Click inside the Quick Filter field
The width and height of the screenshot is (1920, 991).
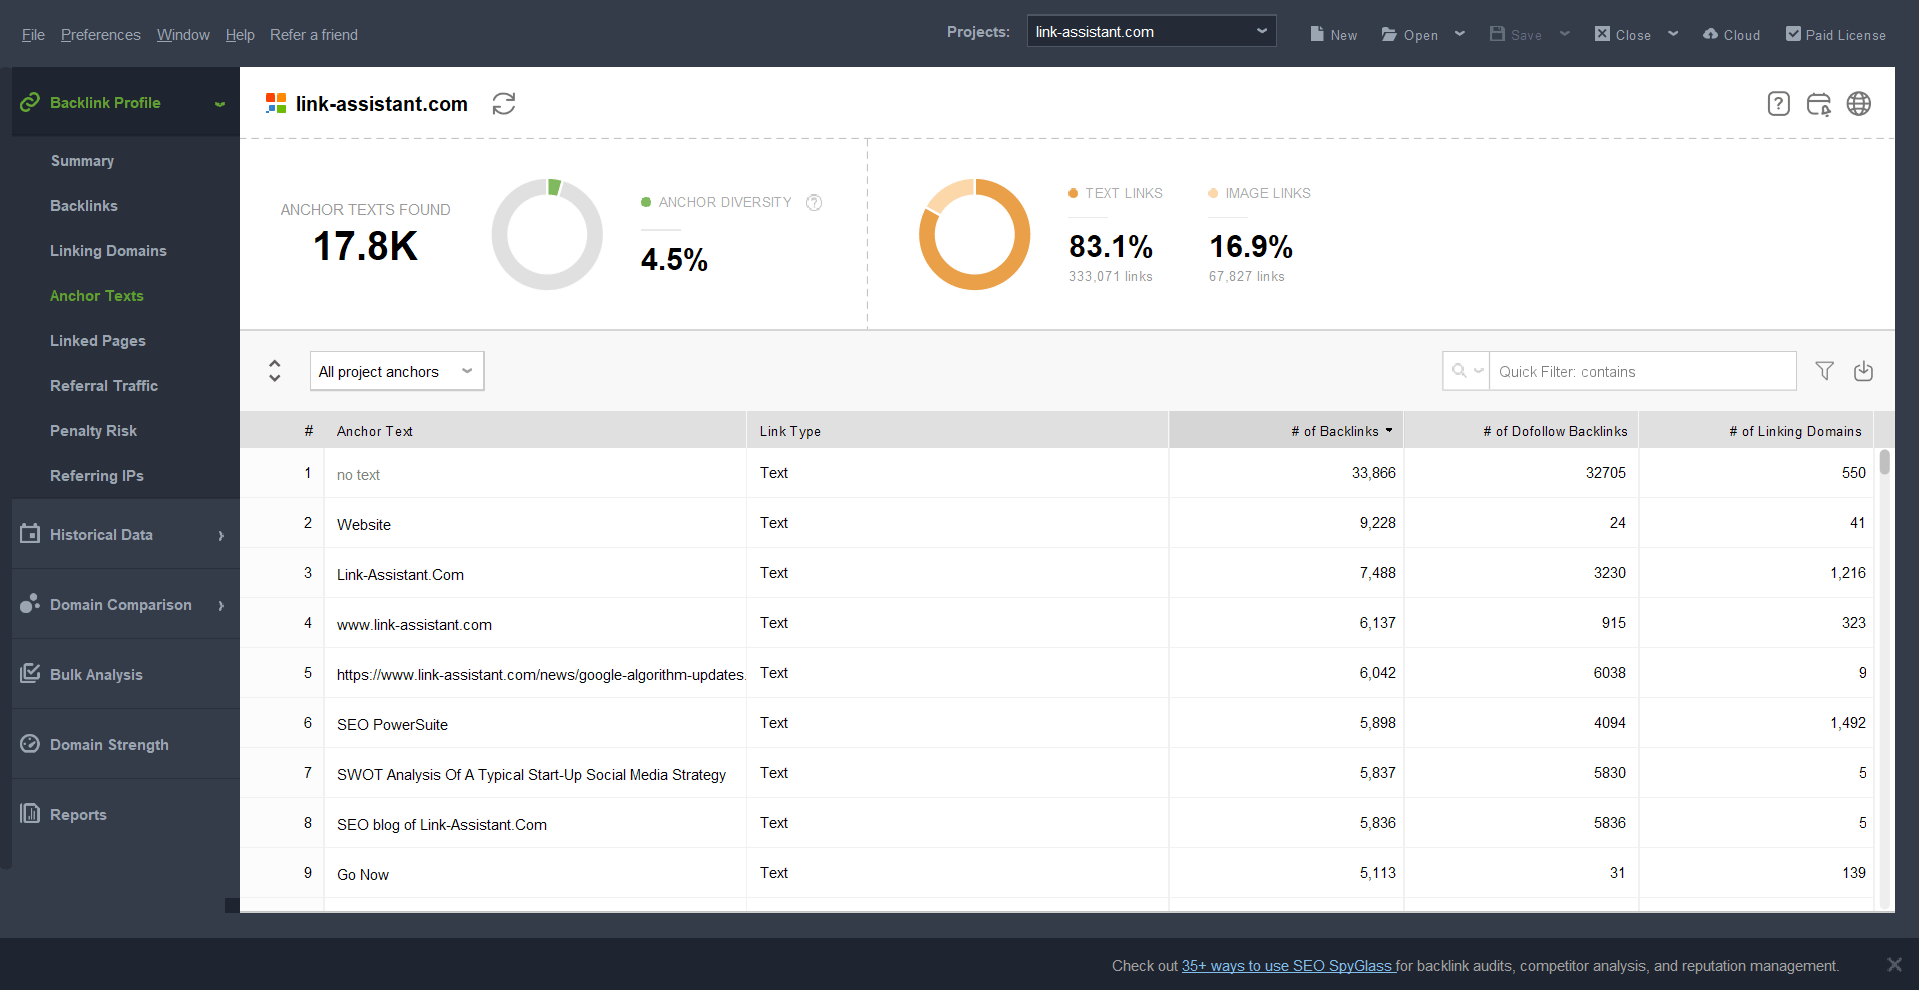(1642, 371)
